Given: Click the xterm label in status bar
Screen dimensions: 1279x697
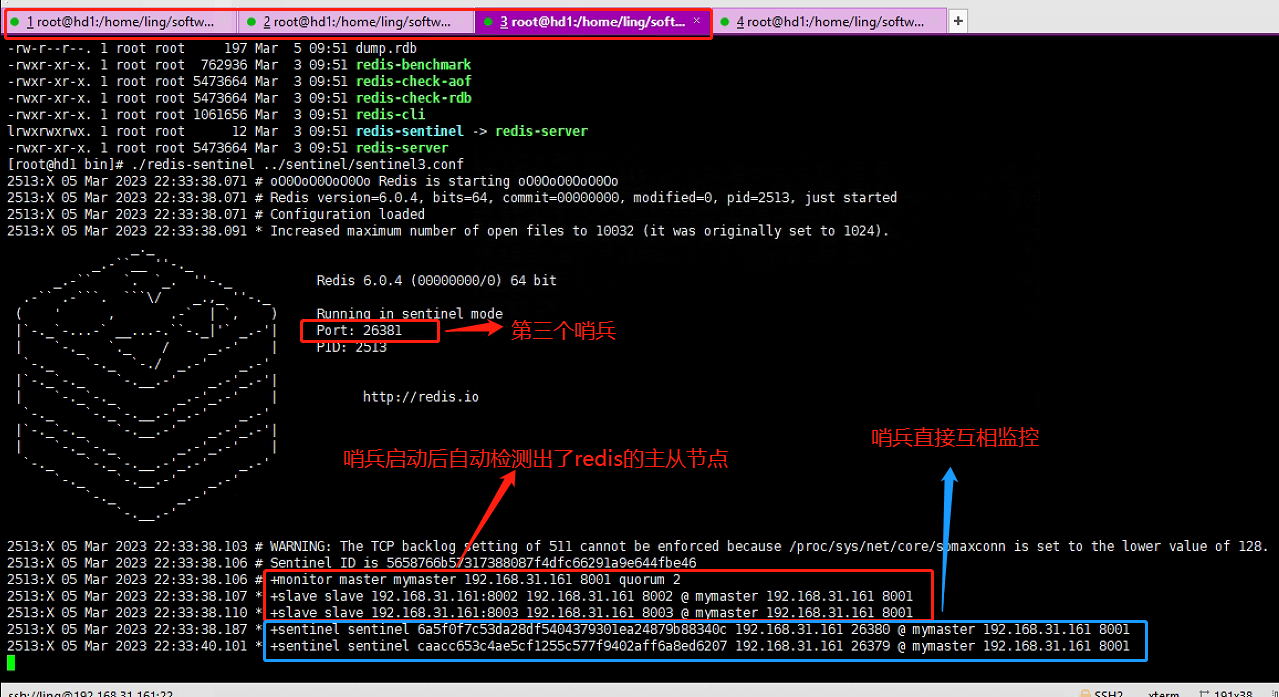Looking at the screenshot, I should [1162, 693].
